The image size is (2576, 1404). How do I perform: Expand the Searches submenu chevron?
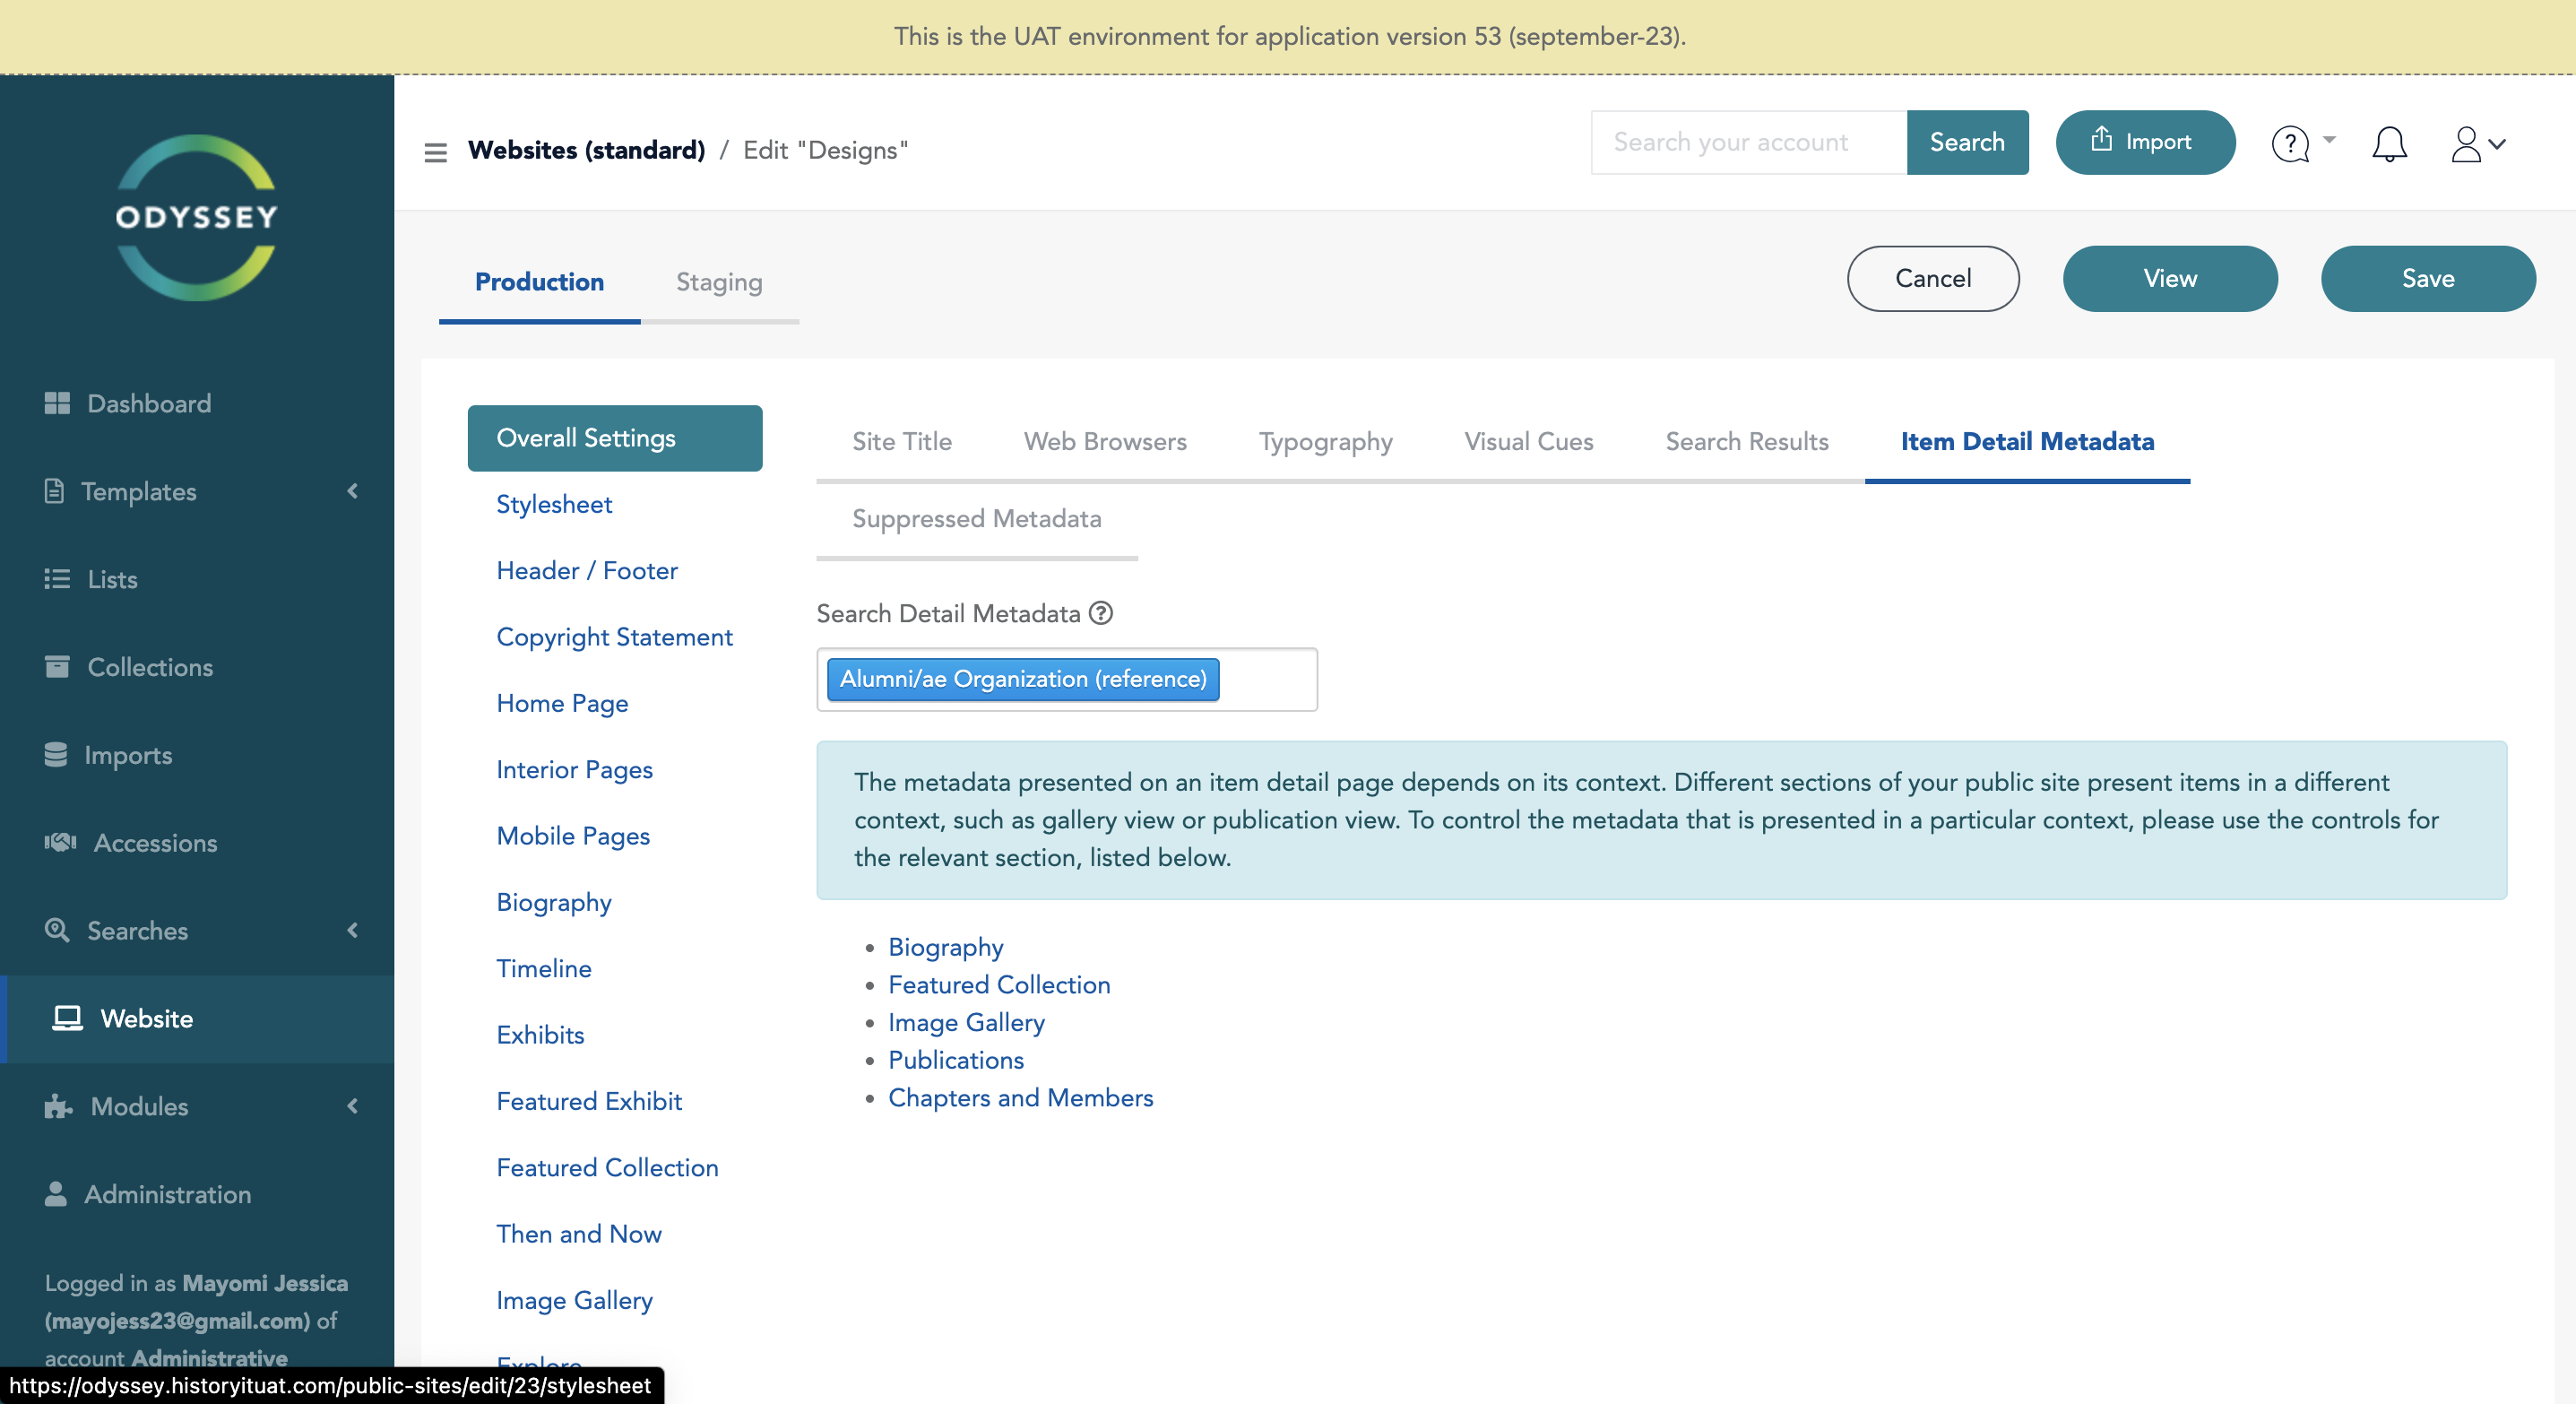pyautogui.click(x=352, y=930)
